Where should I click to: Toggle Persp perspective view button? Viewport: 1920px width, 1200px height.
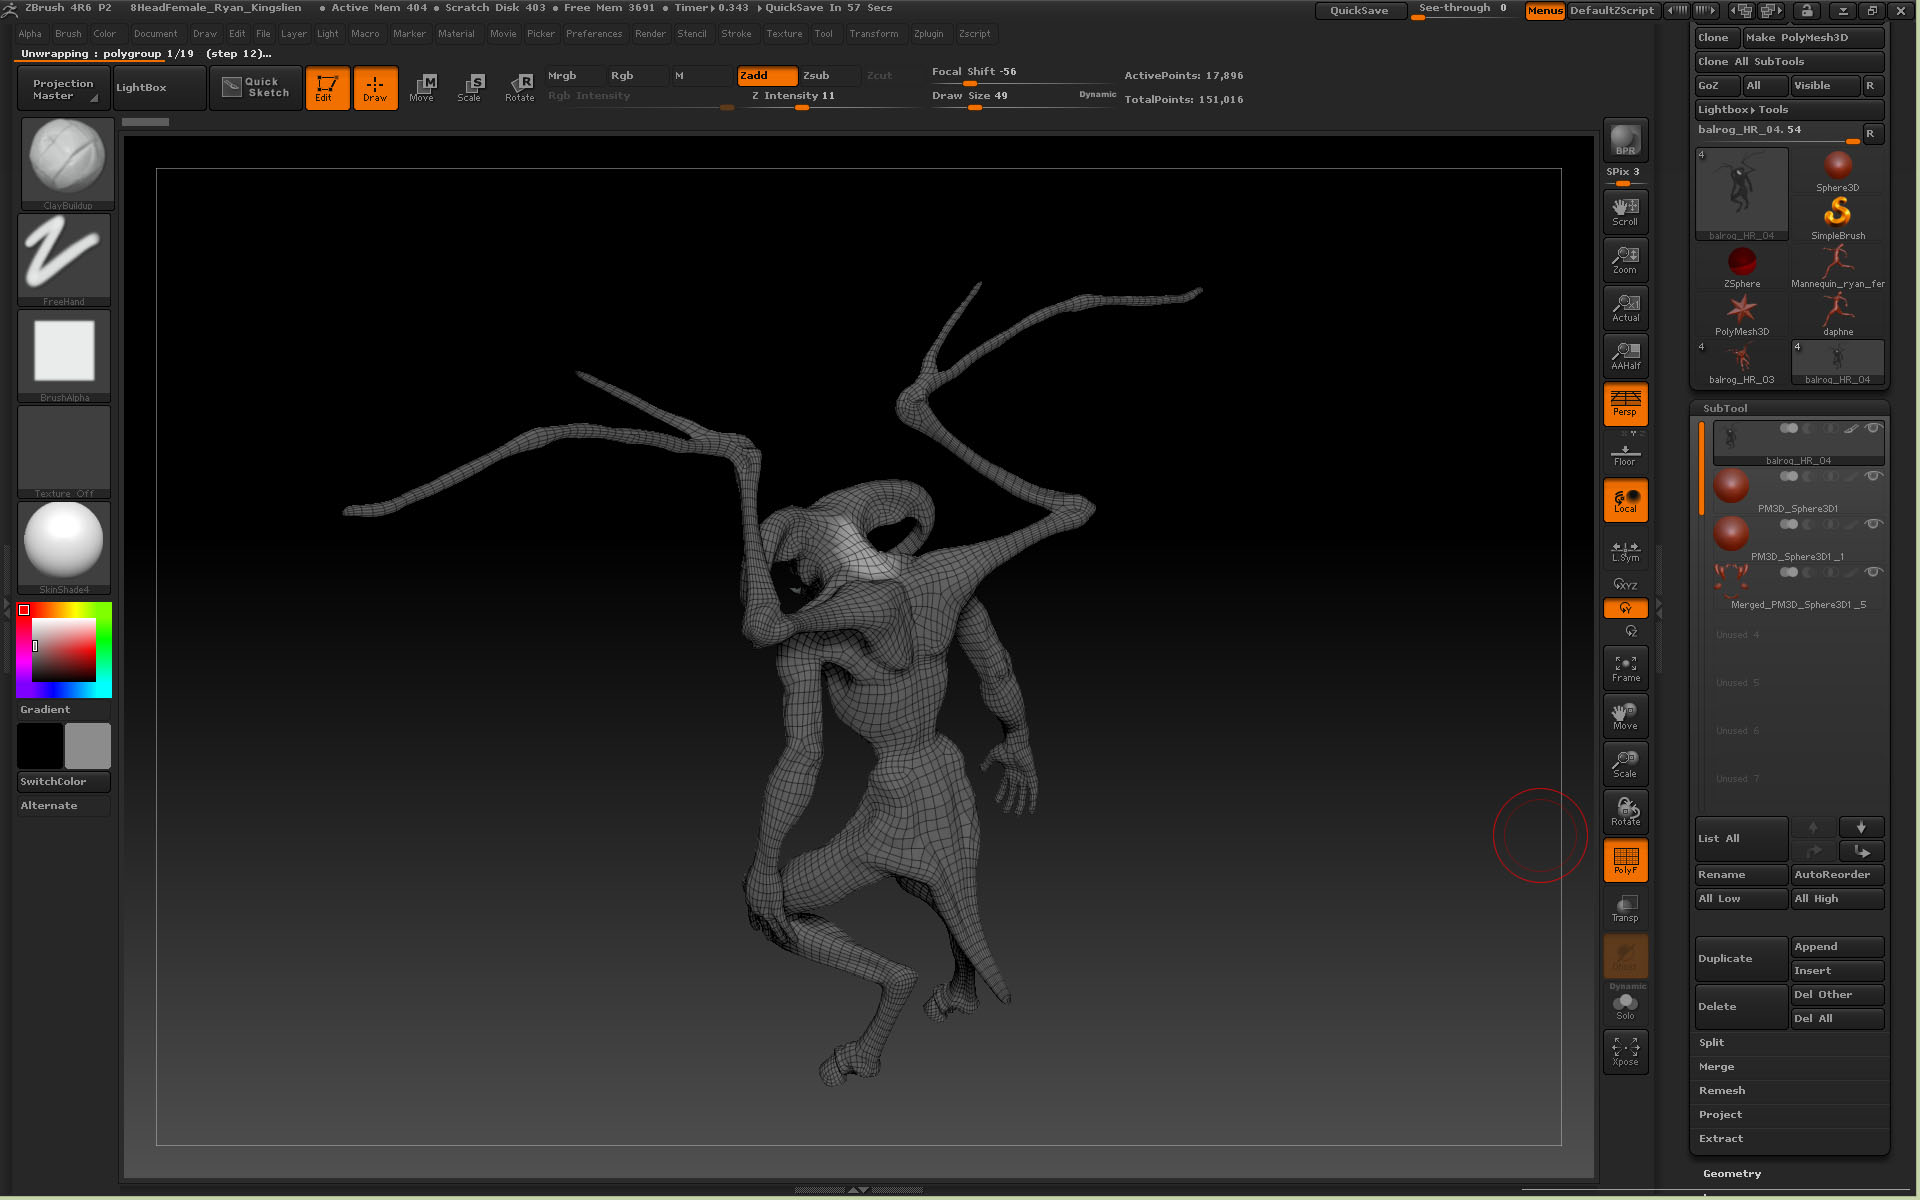(1625, 404)
